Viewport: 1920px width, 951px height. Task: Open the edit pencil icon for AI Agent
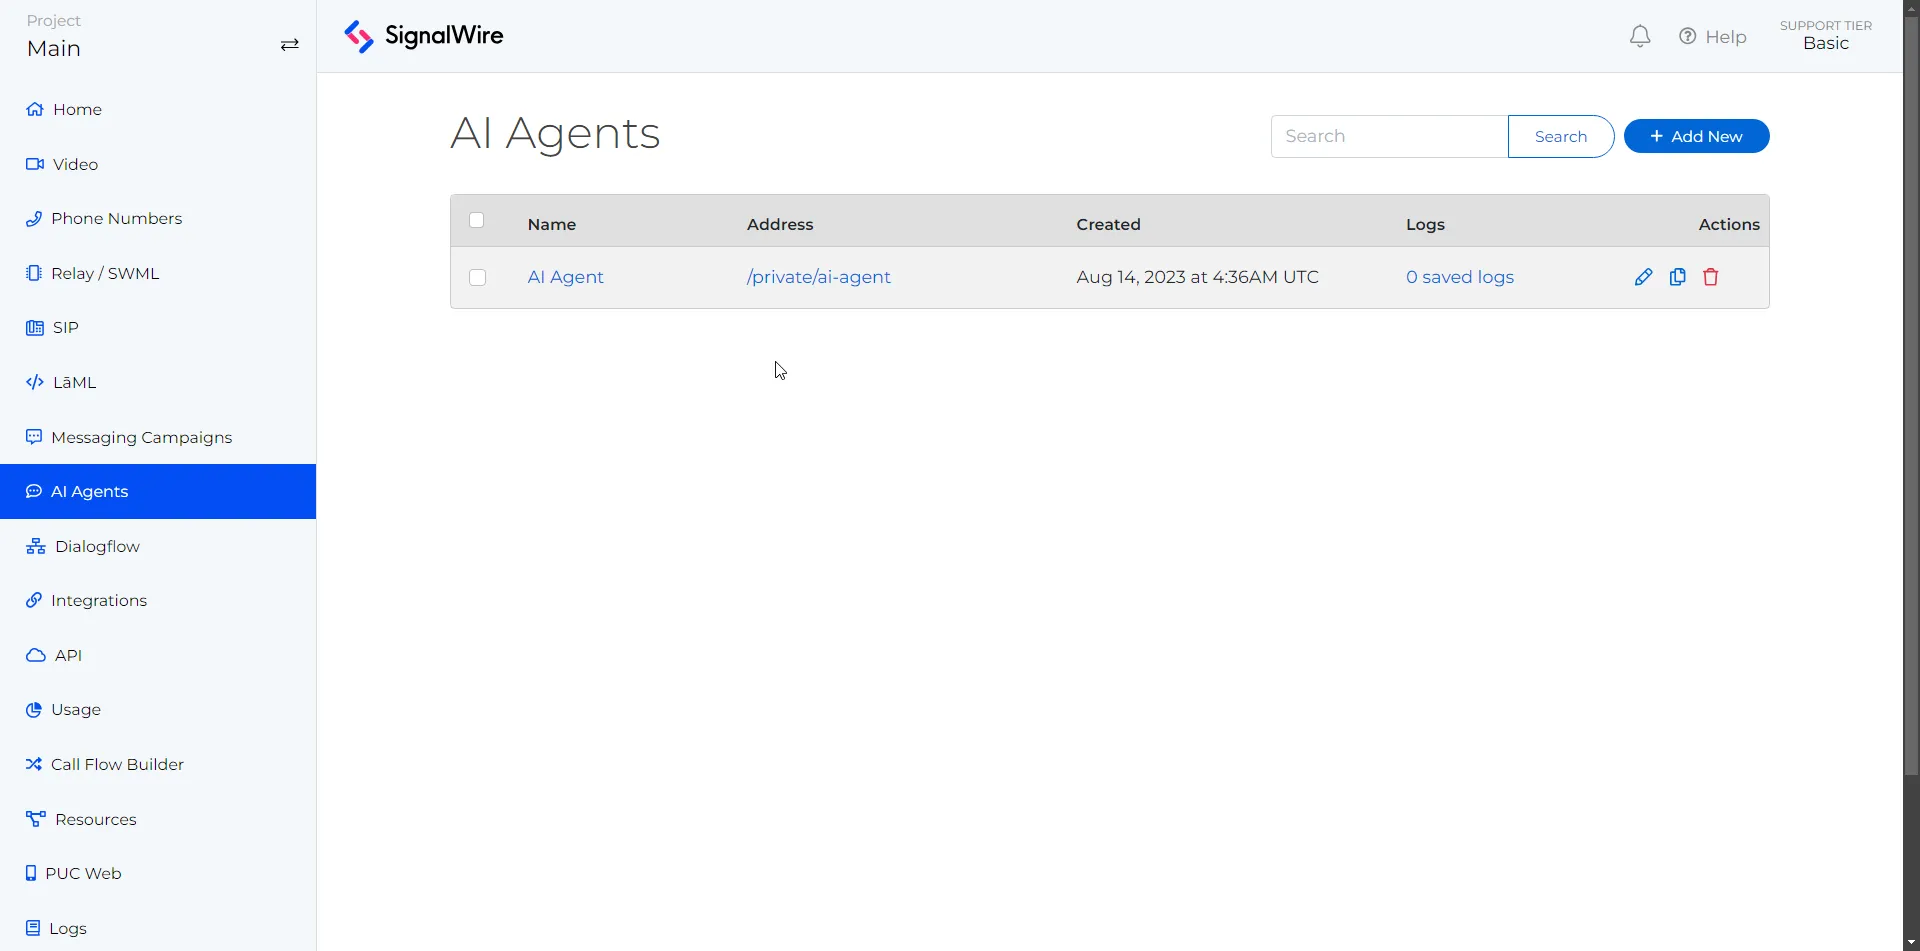(x=1645, y=277)
